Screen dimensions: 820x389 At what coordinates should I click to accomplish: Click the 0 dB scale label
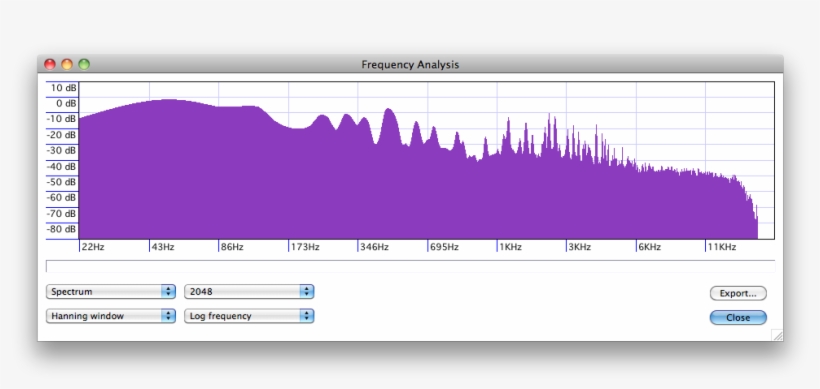[x=66, y=104]
